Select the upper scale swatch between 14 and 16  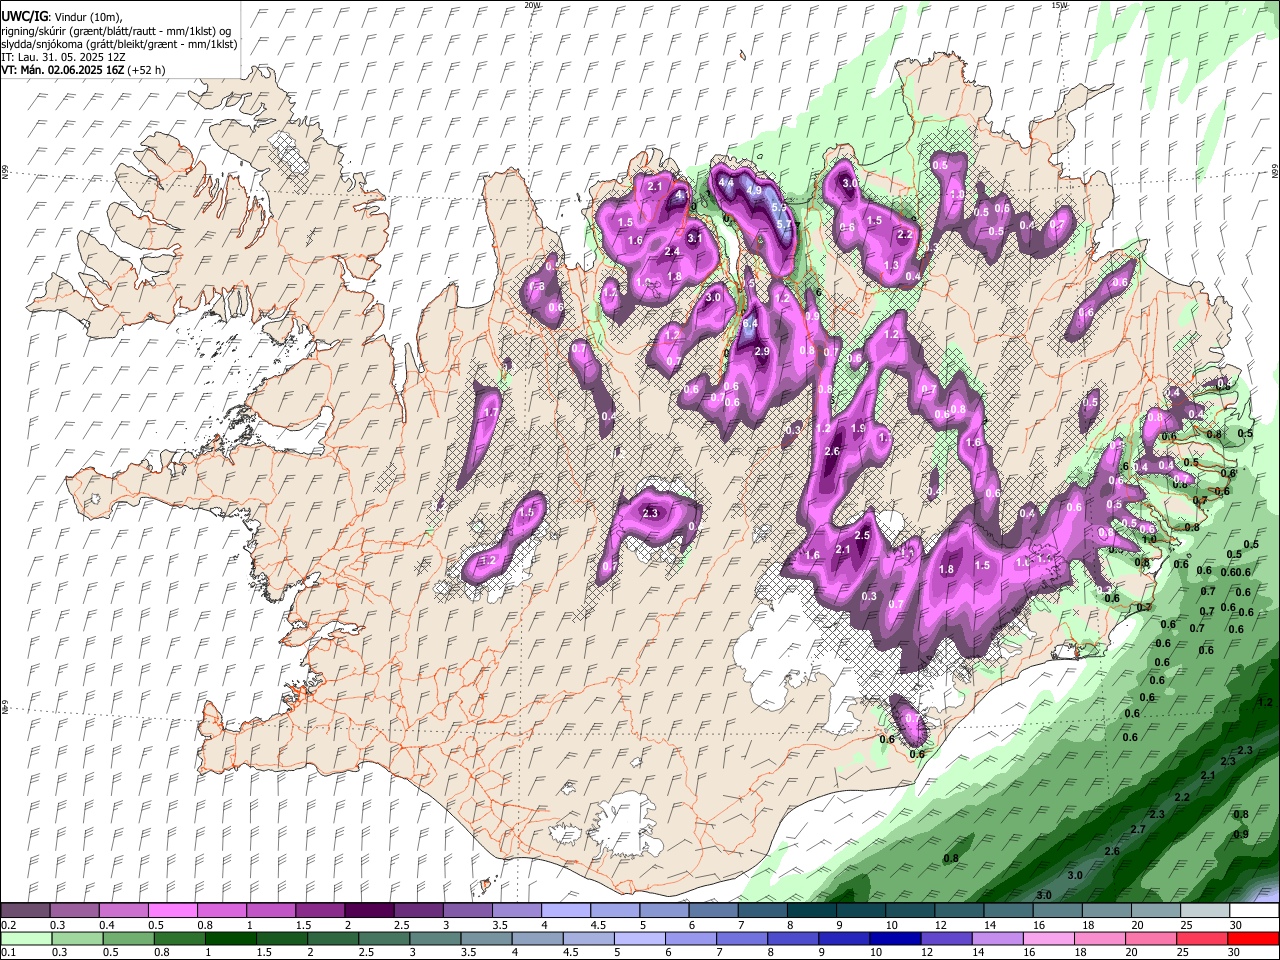coord(1008,910)
